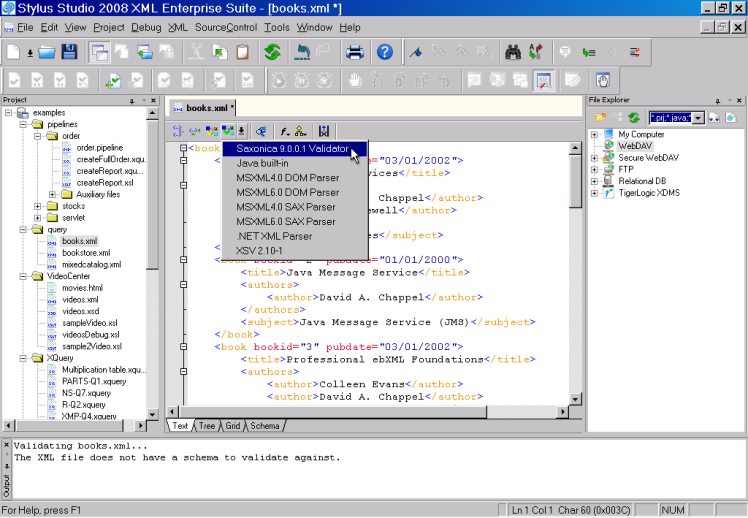Click the yellow tree structure icon in editor toolbar
748x518 pixels.
(x=301, y=131)
